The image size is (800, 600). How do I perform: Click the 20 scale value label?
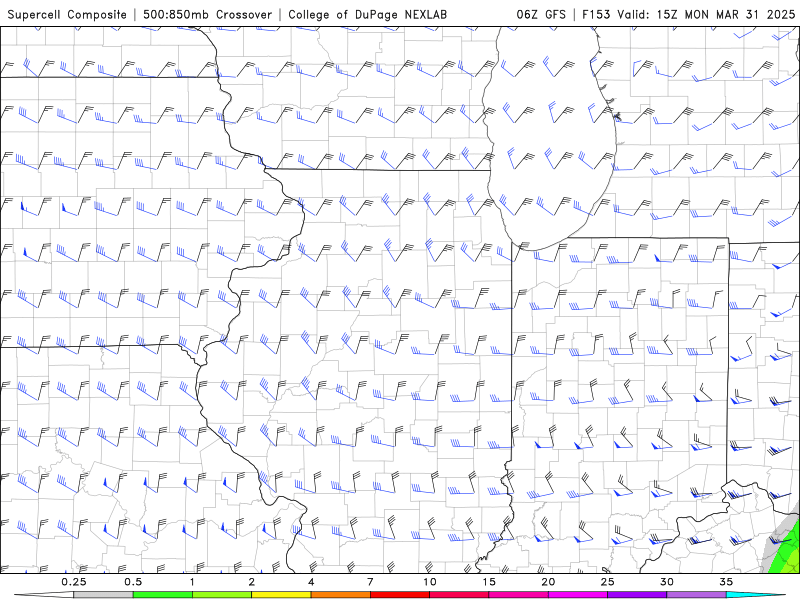(x=548, y=582)
